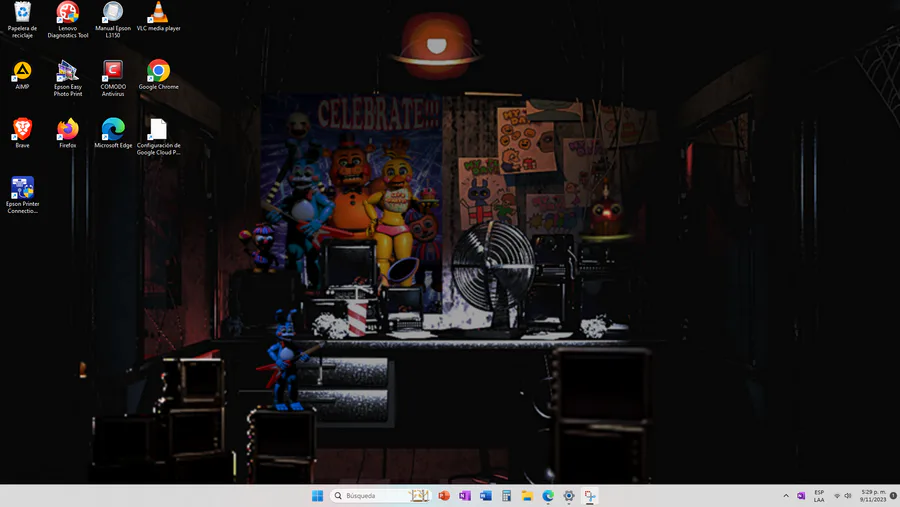900x507 pixels.
Task: Open ESP LAA language switcher
Action: (819, 496)
